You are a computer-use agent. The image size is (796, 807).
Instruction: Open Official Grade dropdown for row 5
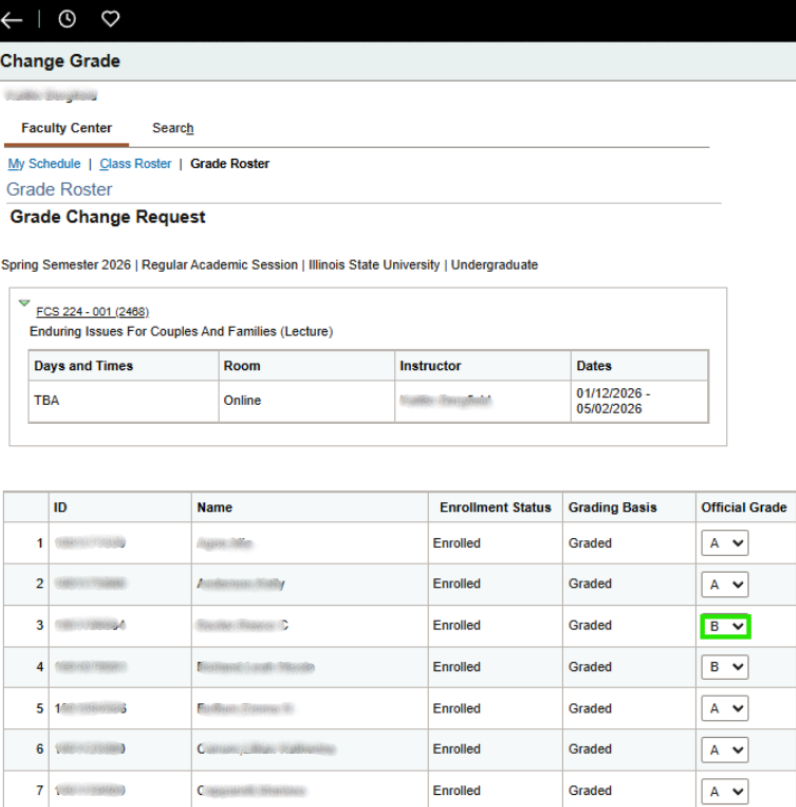point(725,709)
